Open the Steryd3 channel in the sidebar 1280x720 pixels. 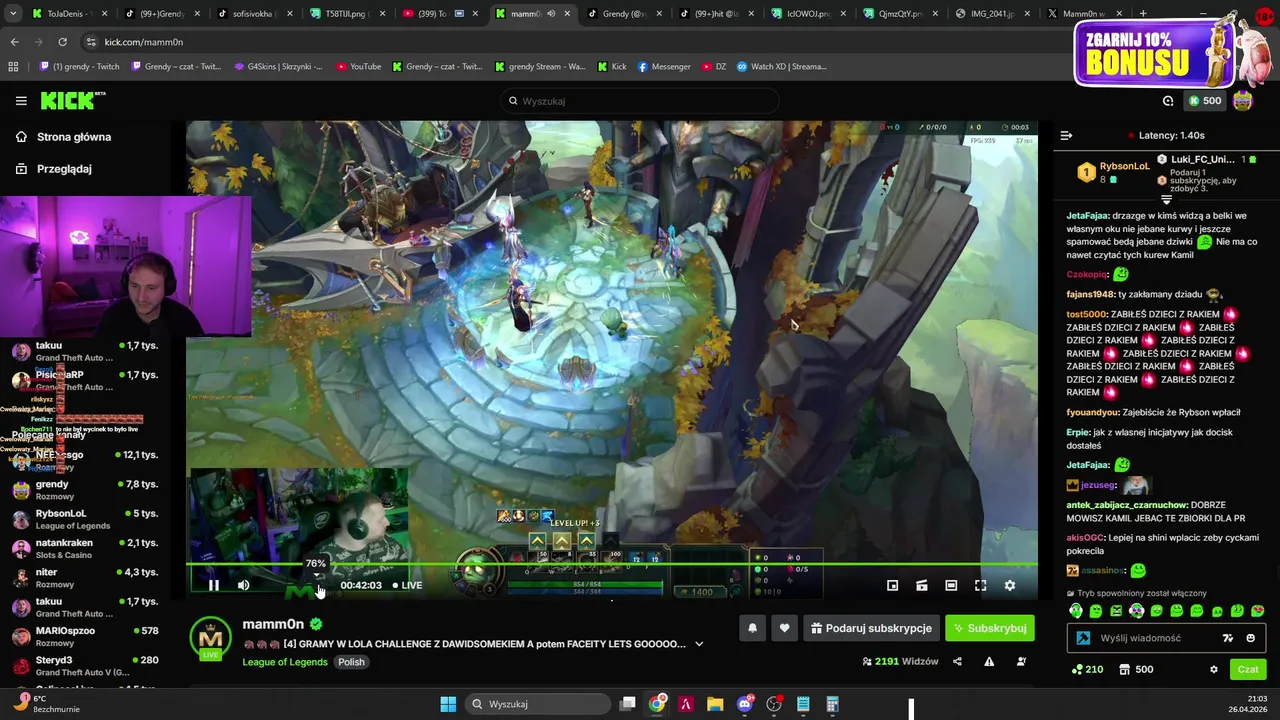point(84,665)
